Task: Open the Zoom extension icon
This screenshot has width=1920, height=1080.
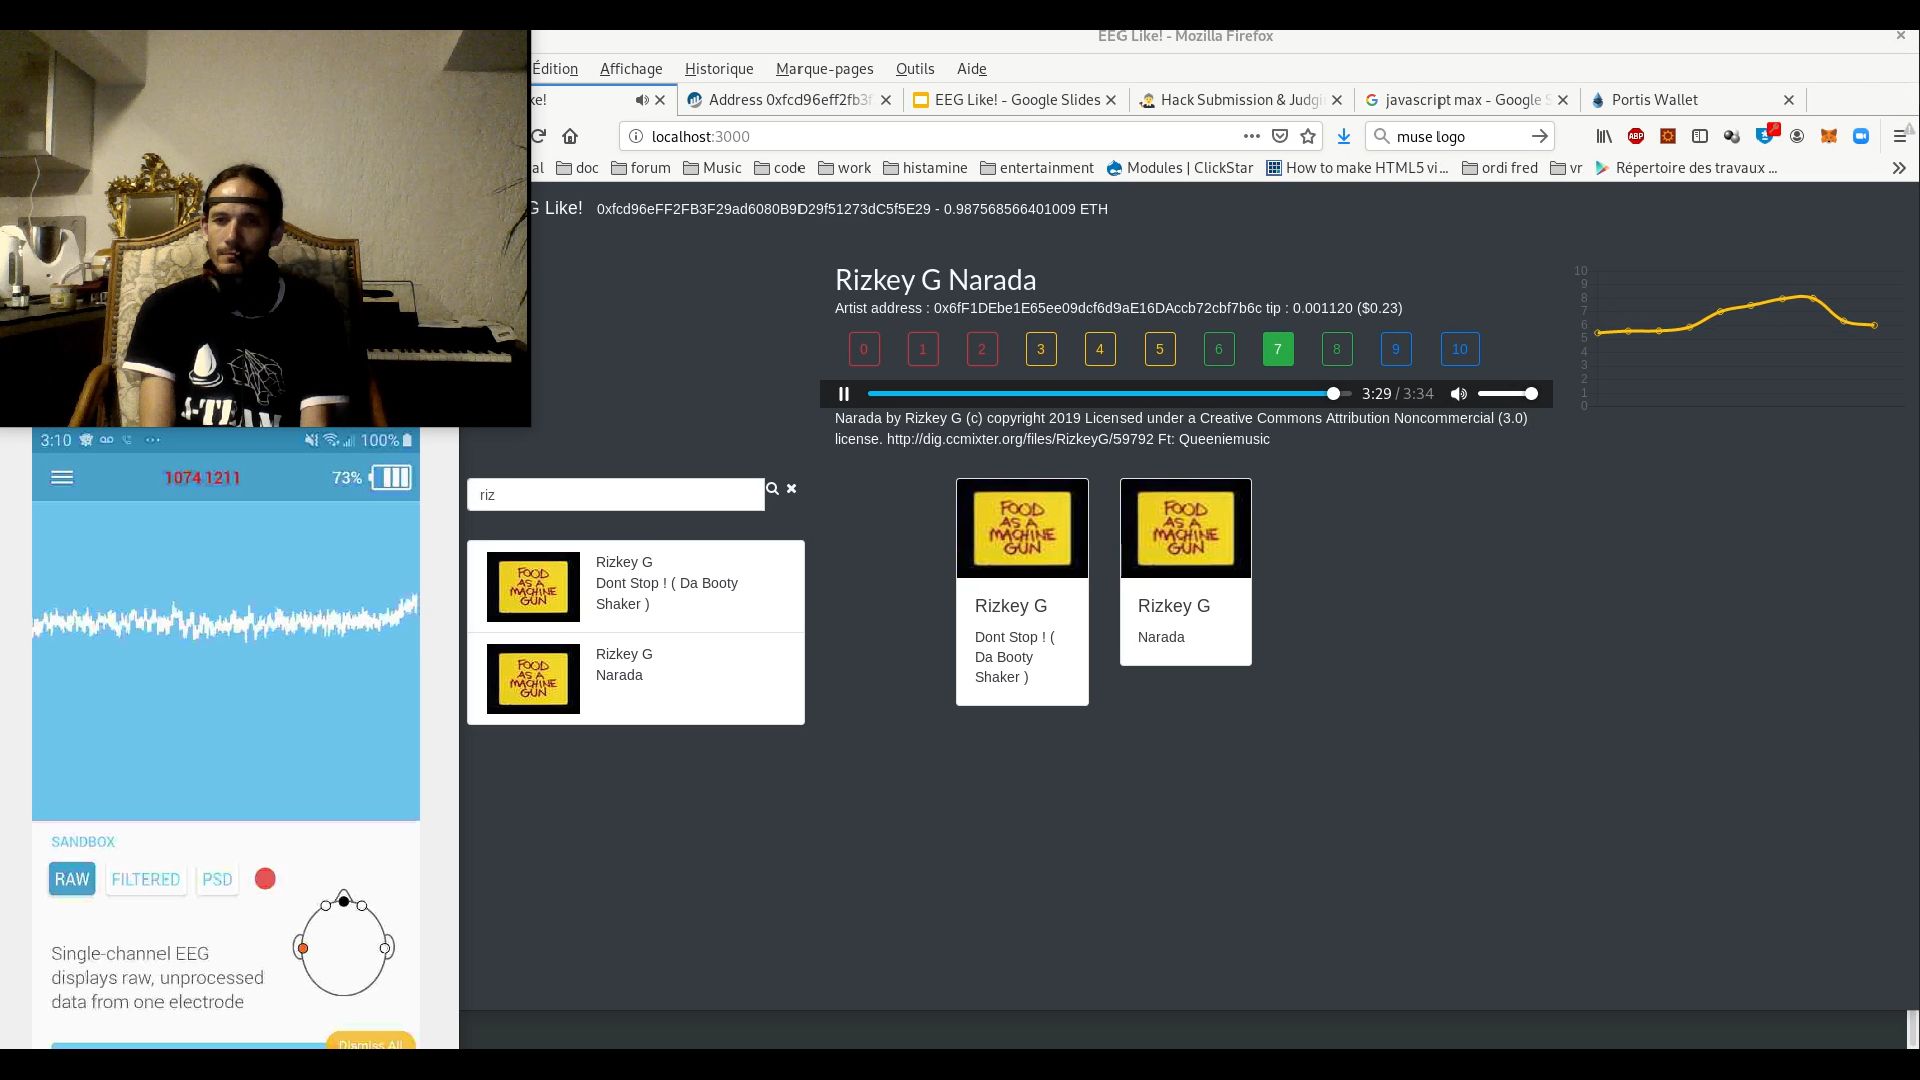Action: coord(1861,136)
